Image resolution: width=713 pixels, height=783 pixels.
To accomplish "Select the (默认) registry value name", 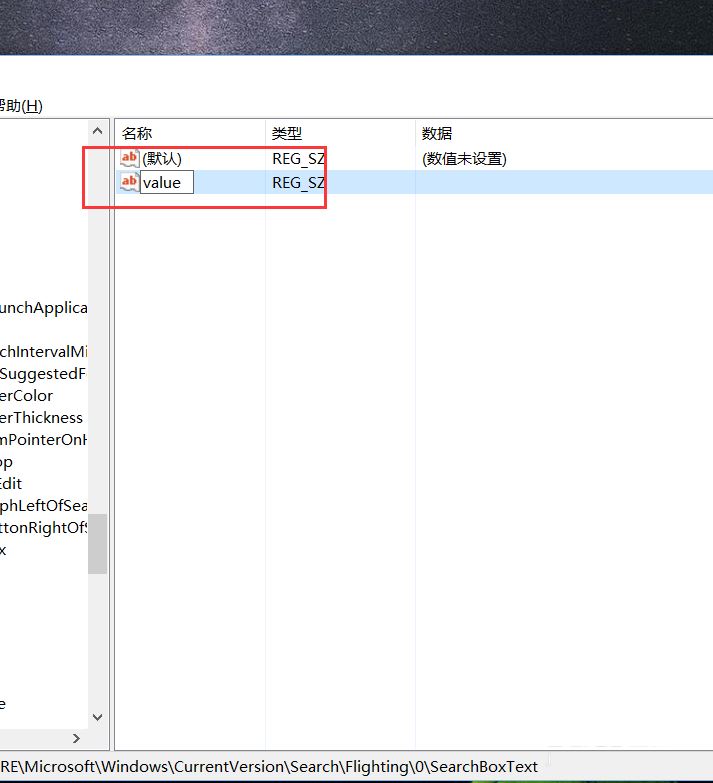I will pos(162,158).
